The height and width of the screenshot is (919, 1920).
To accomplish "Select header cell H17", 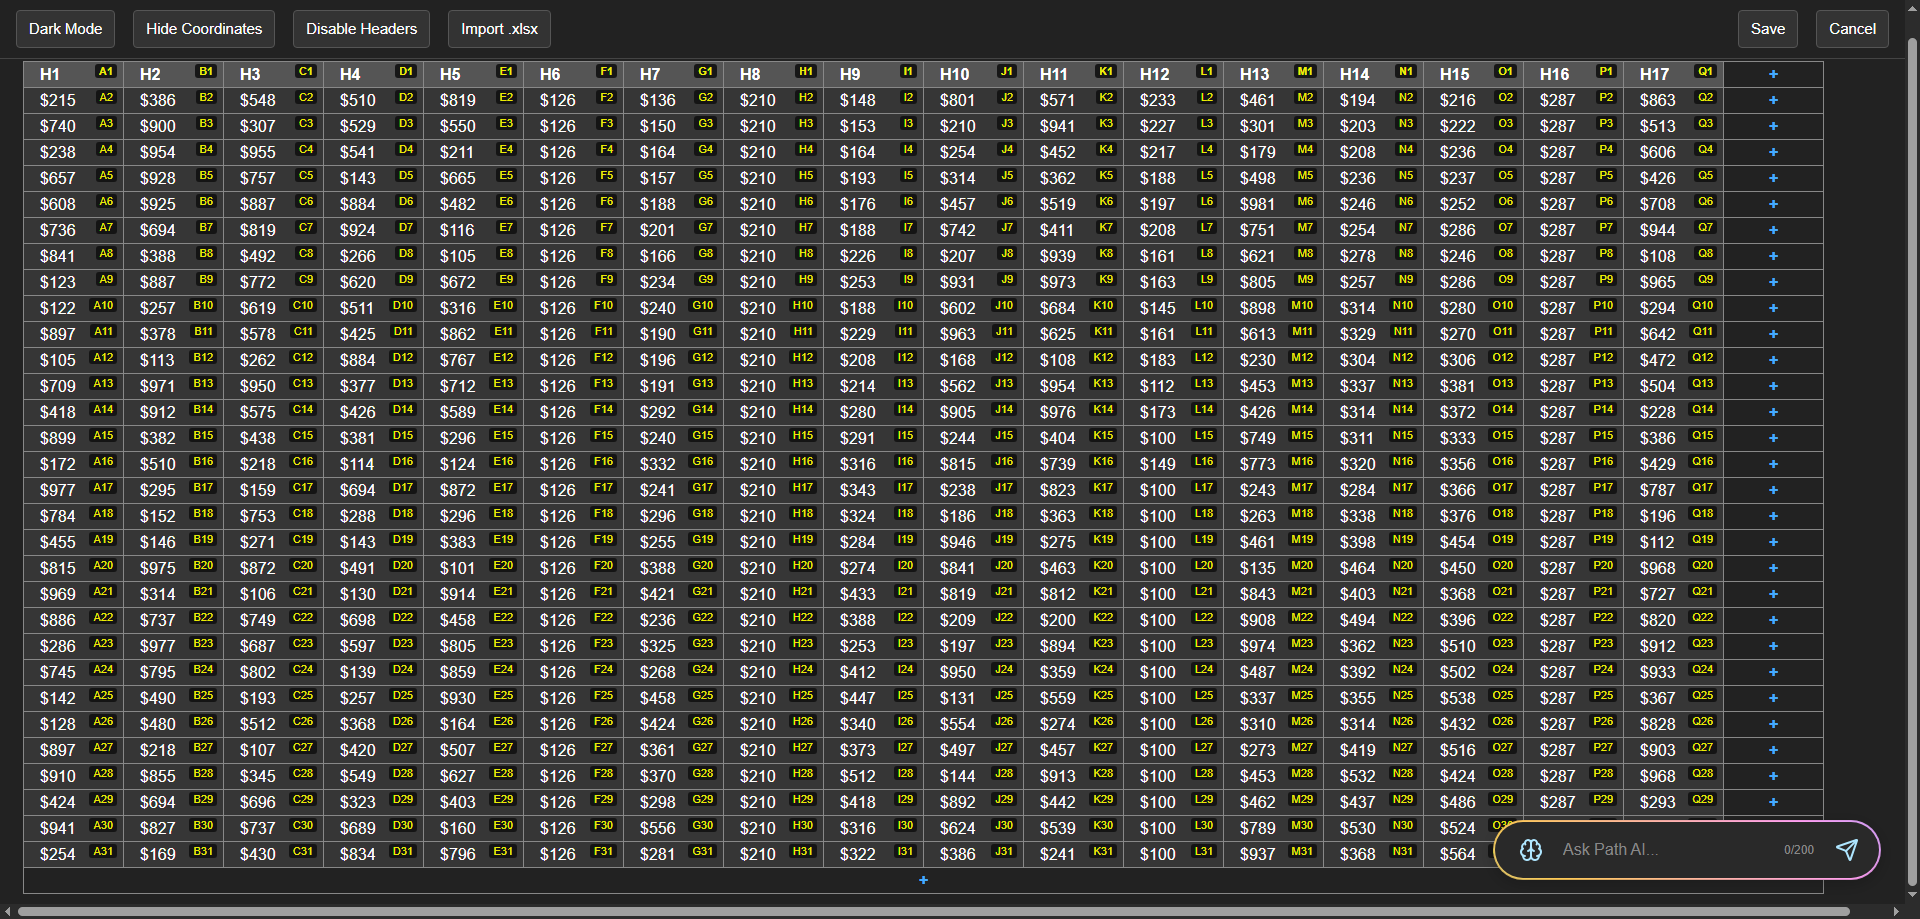I will 1673,74.
